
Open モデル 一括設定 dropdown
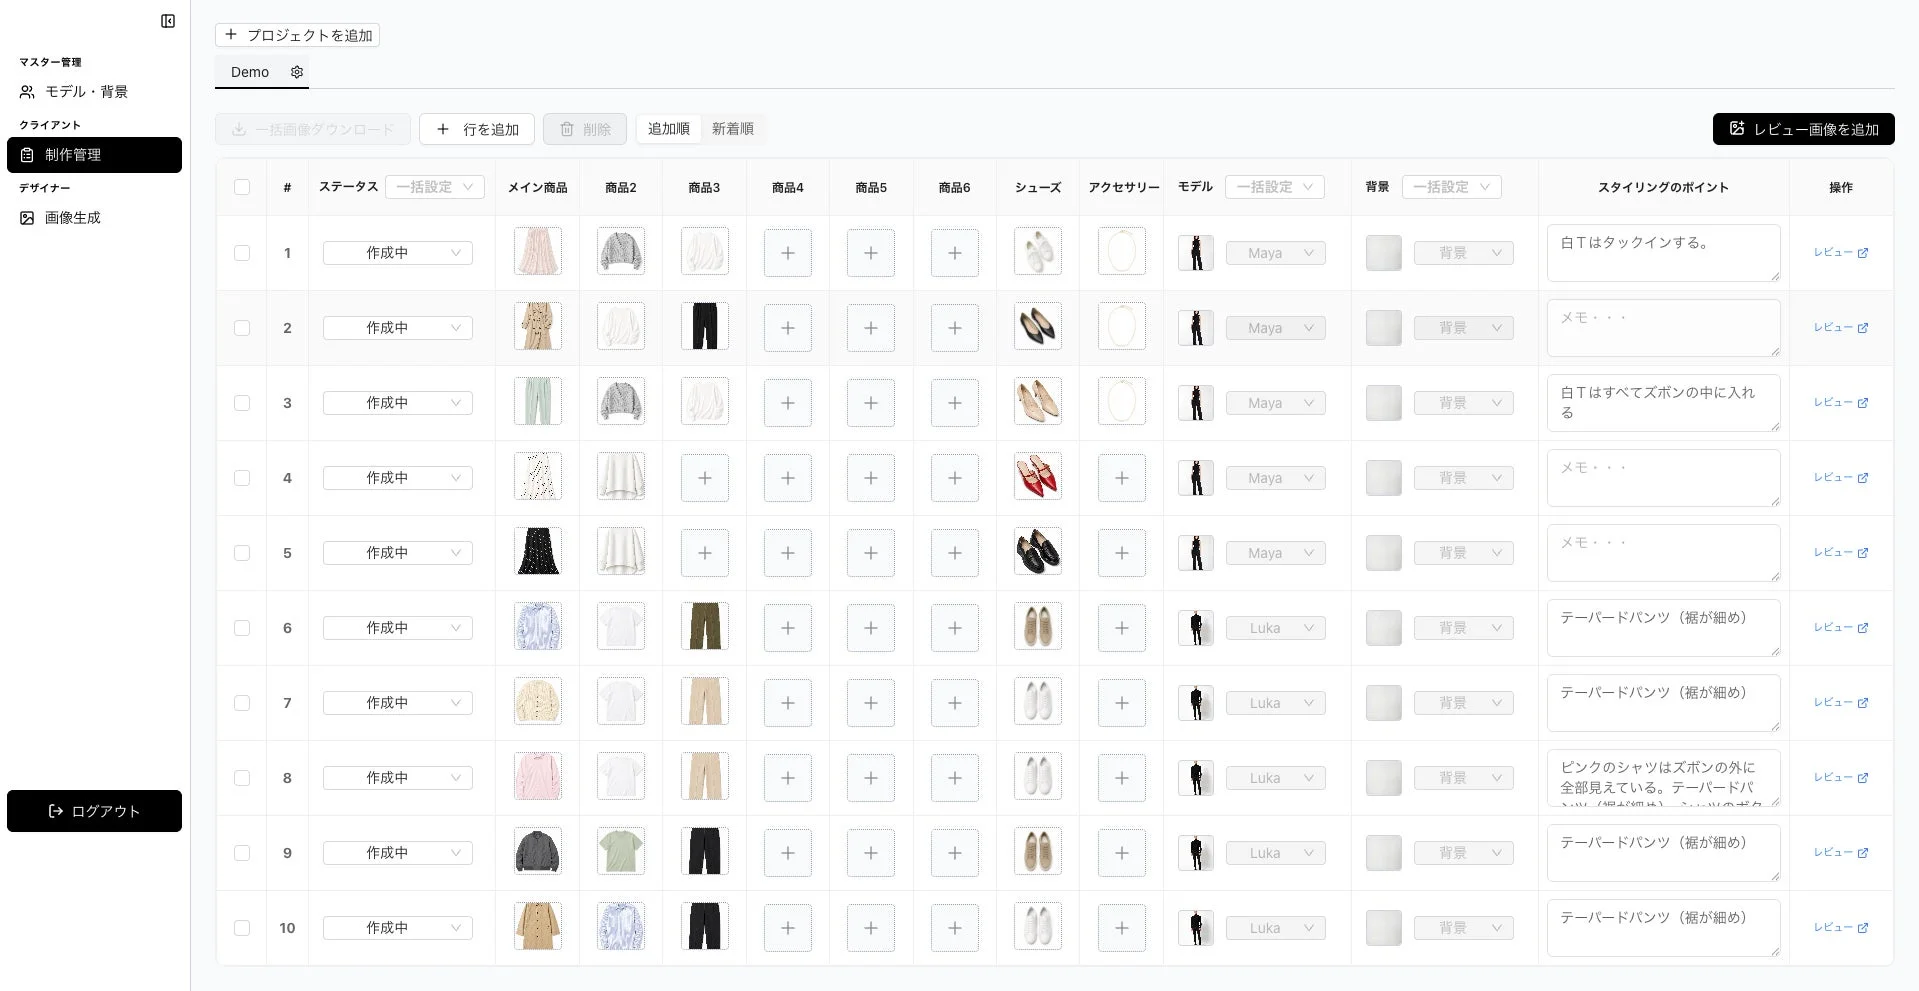click(x=1275, y=187)
